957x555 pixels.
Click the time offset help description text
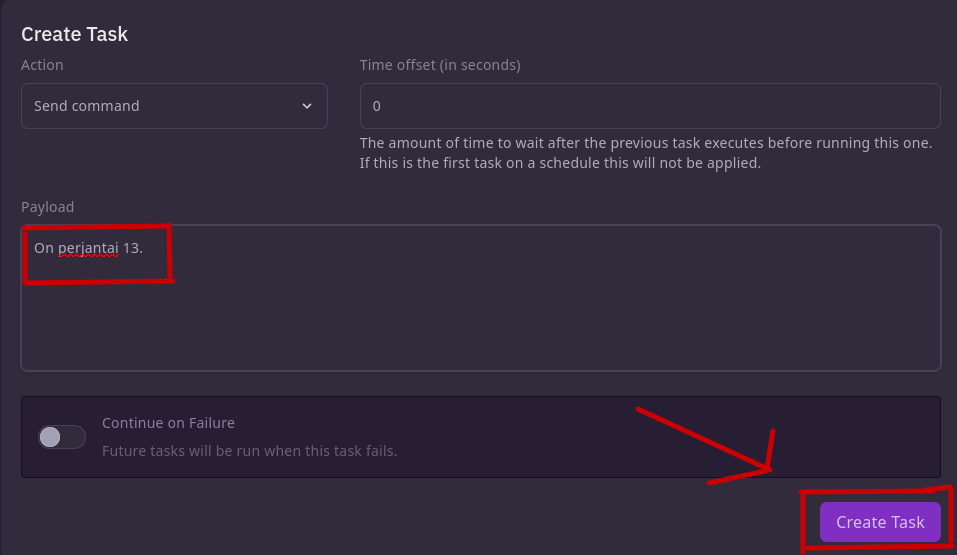tap(646, 152)
